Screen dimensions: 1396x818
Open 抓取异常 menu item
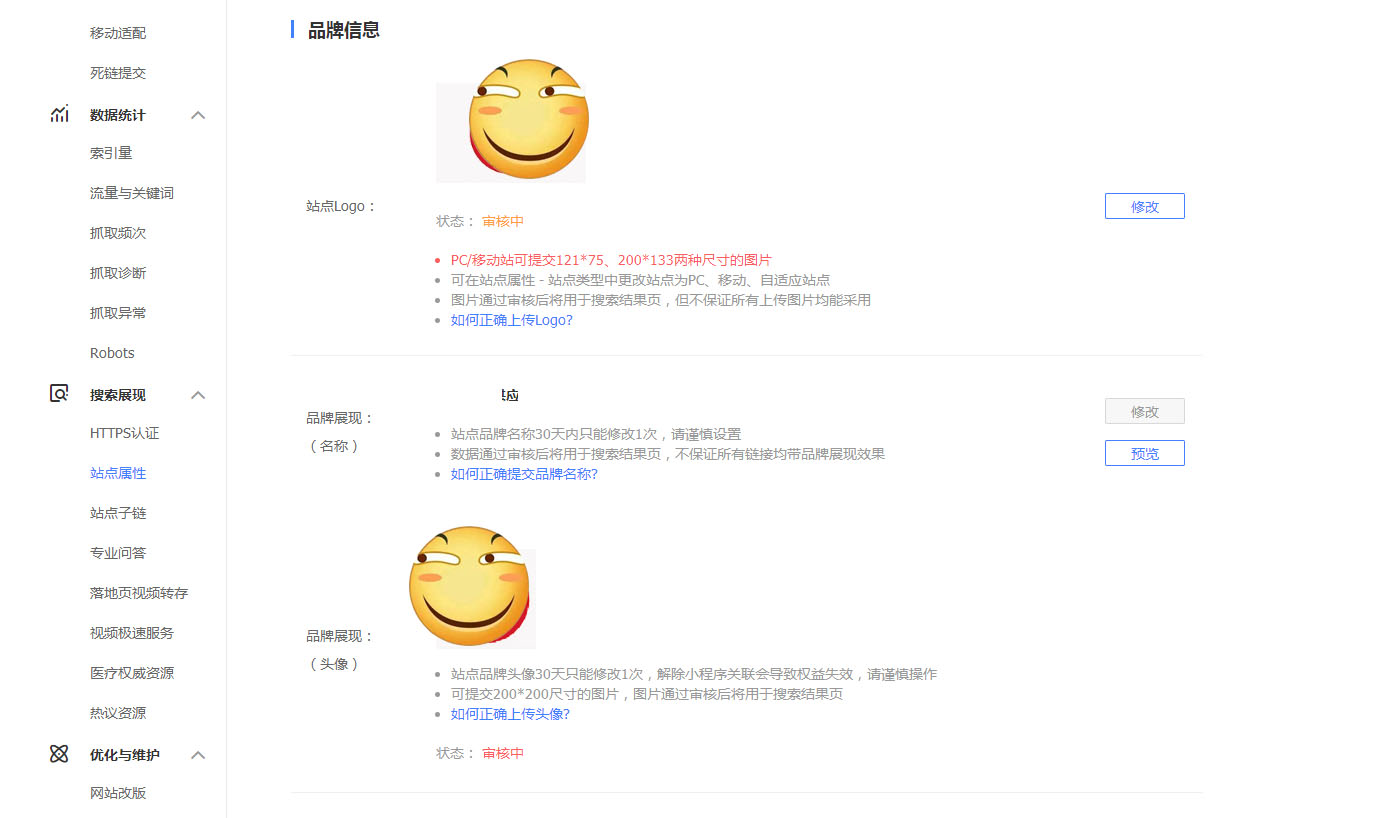118,313
